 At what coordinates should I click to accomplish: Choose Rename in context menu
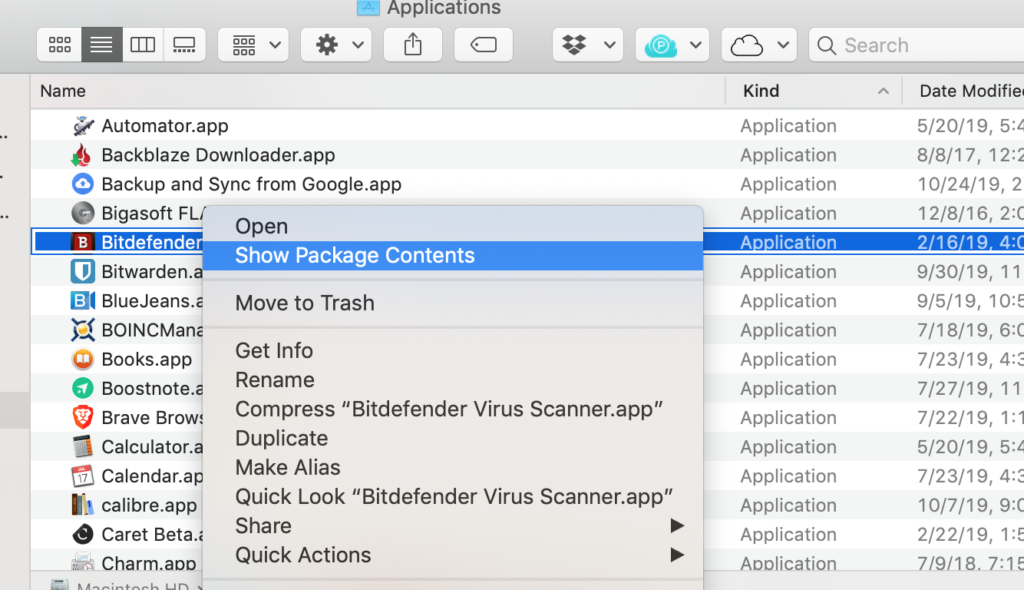point(453,380)
